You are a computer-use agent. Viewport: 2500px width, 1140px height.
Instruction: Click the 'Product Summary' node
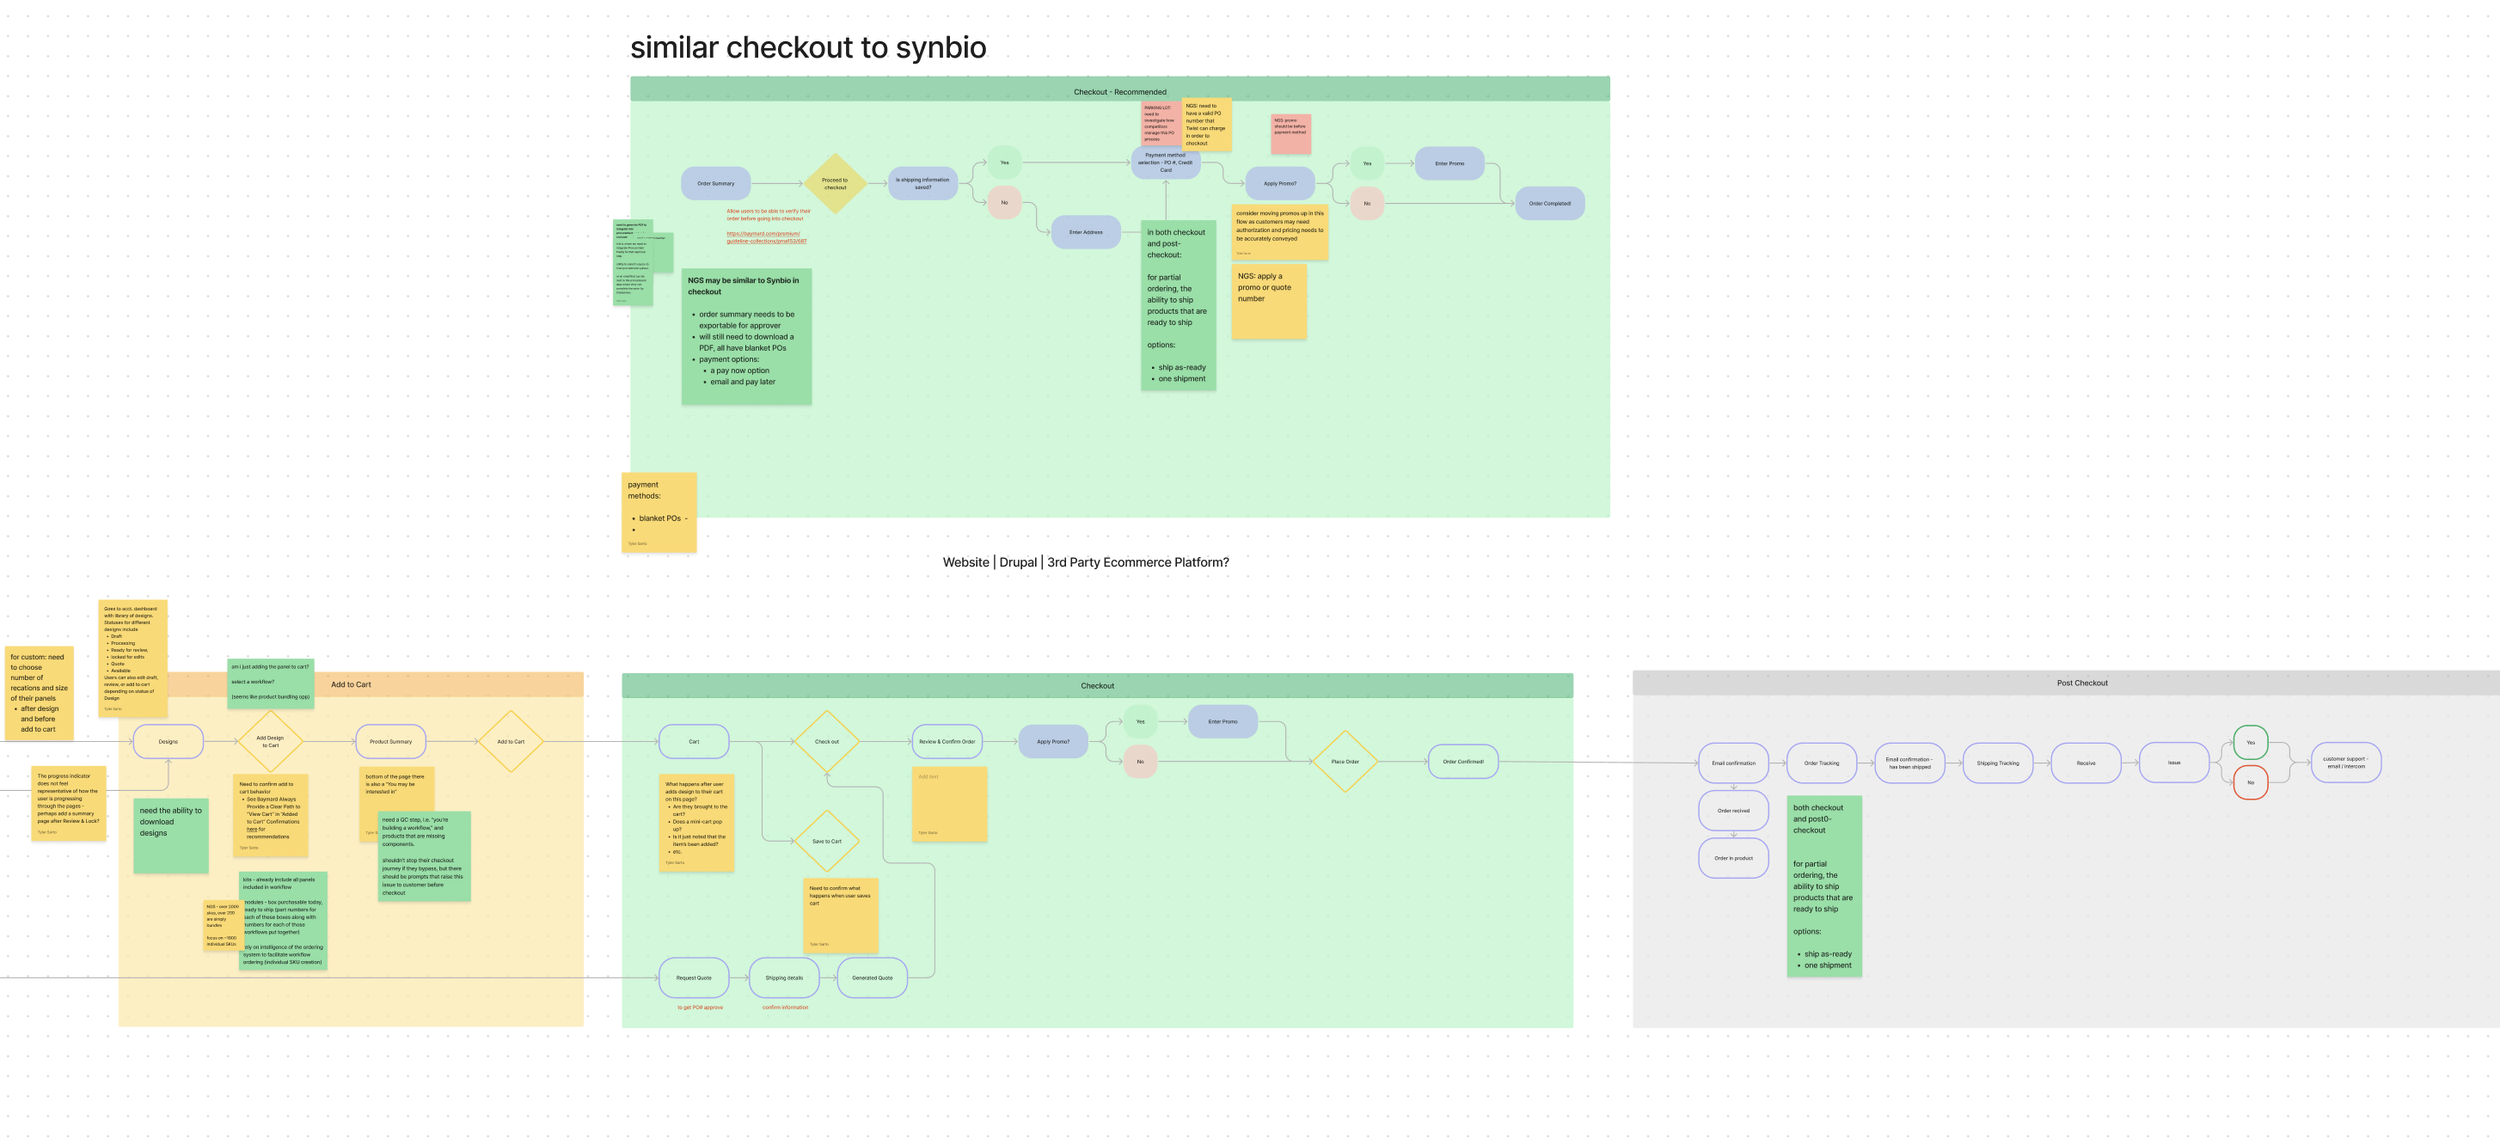click(x=390, y=742)
